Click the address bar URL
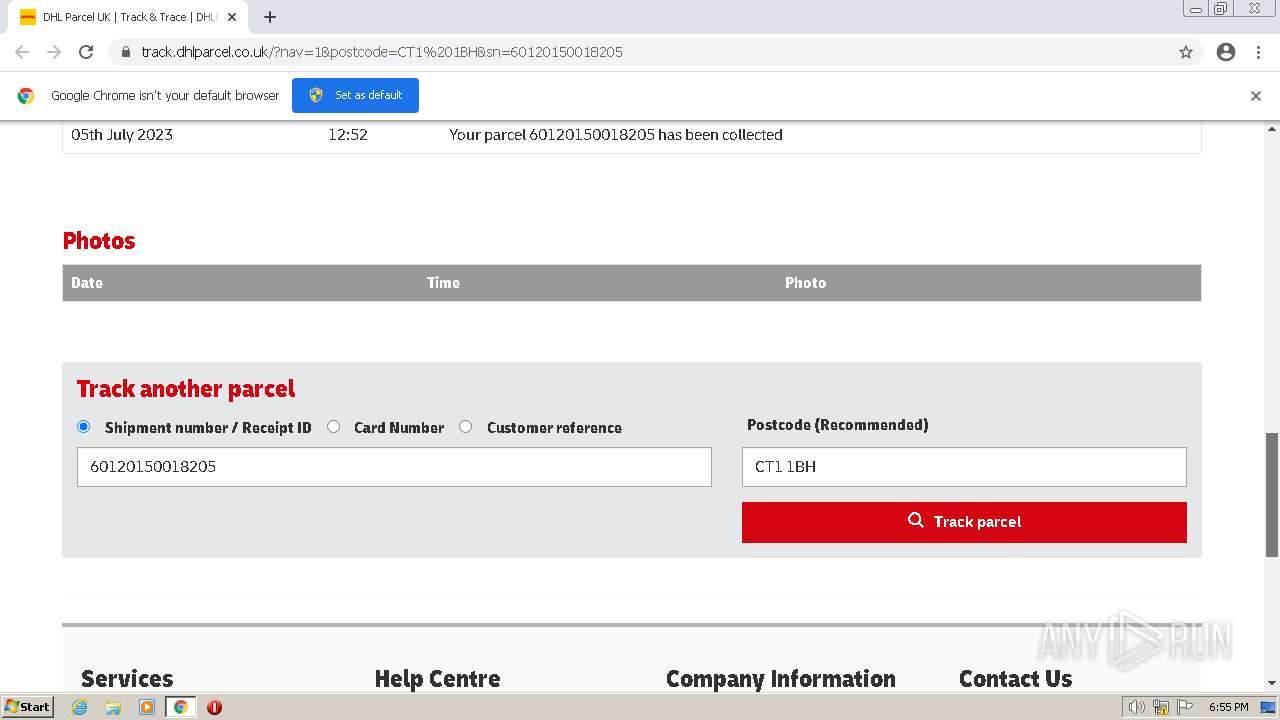The width and height of the screenshot is (1280, 720). 382,52
